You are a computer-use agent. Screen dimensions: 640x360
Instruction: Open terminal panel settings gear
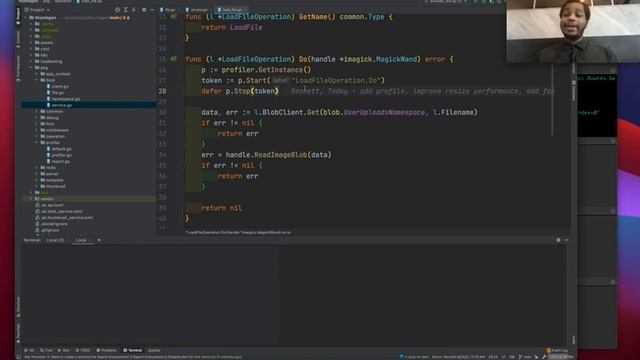[x=558, y=240]
